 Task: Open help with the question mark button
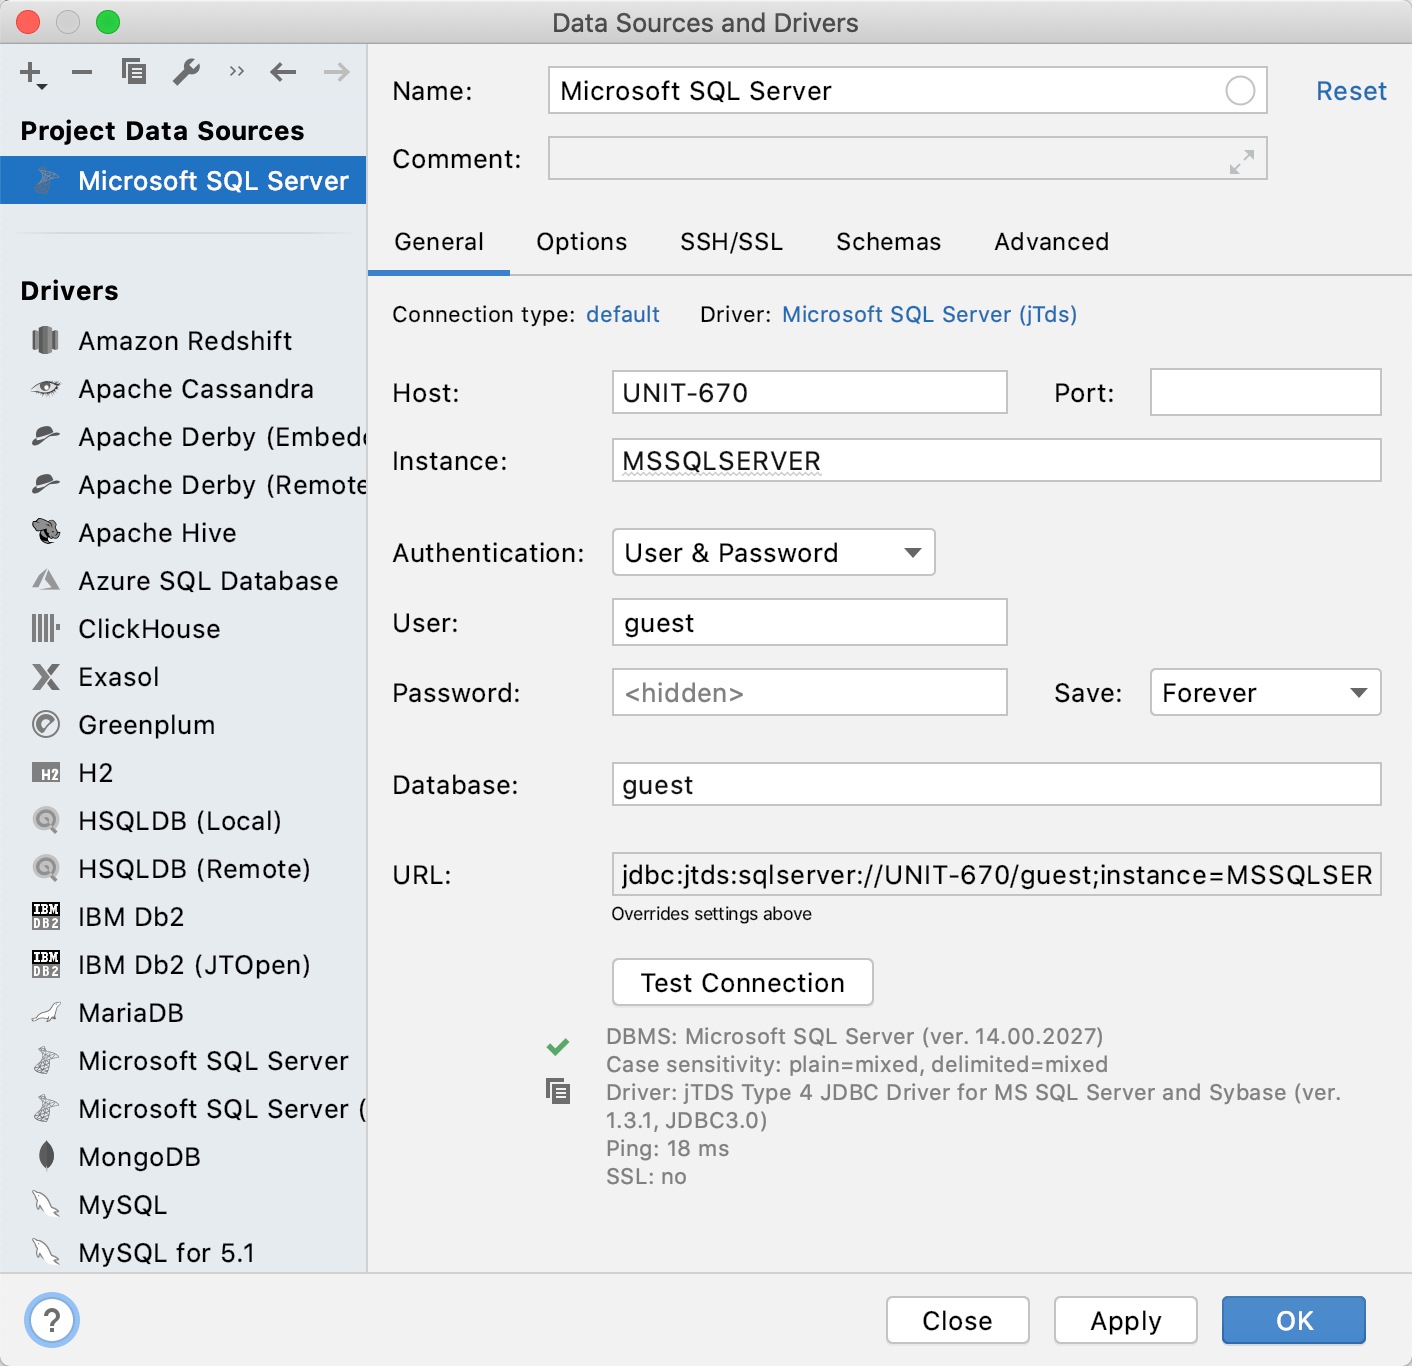pos(53,1321)
